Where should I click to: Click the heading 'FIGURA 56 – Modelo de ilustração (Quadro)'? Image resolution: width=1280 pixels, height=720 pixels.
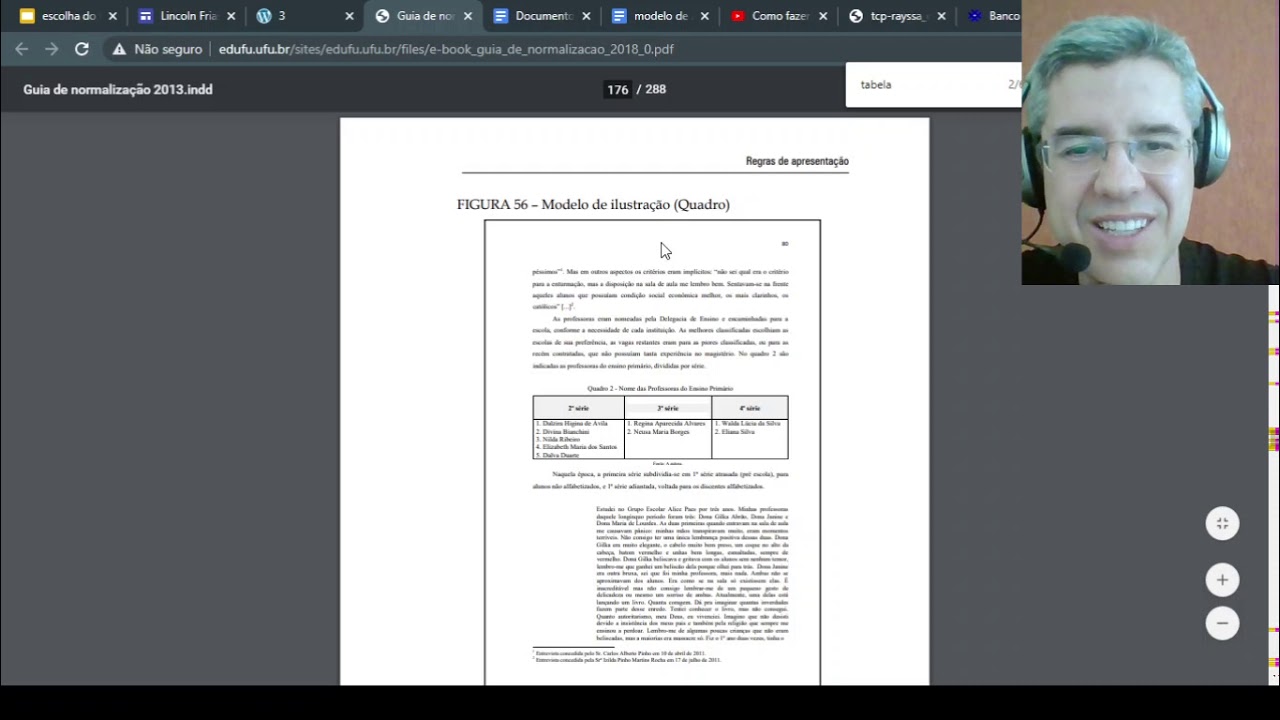coord(593,204)
